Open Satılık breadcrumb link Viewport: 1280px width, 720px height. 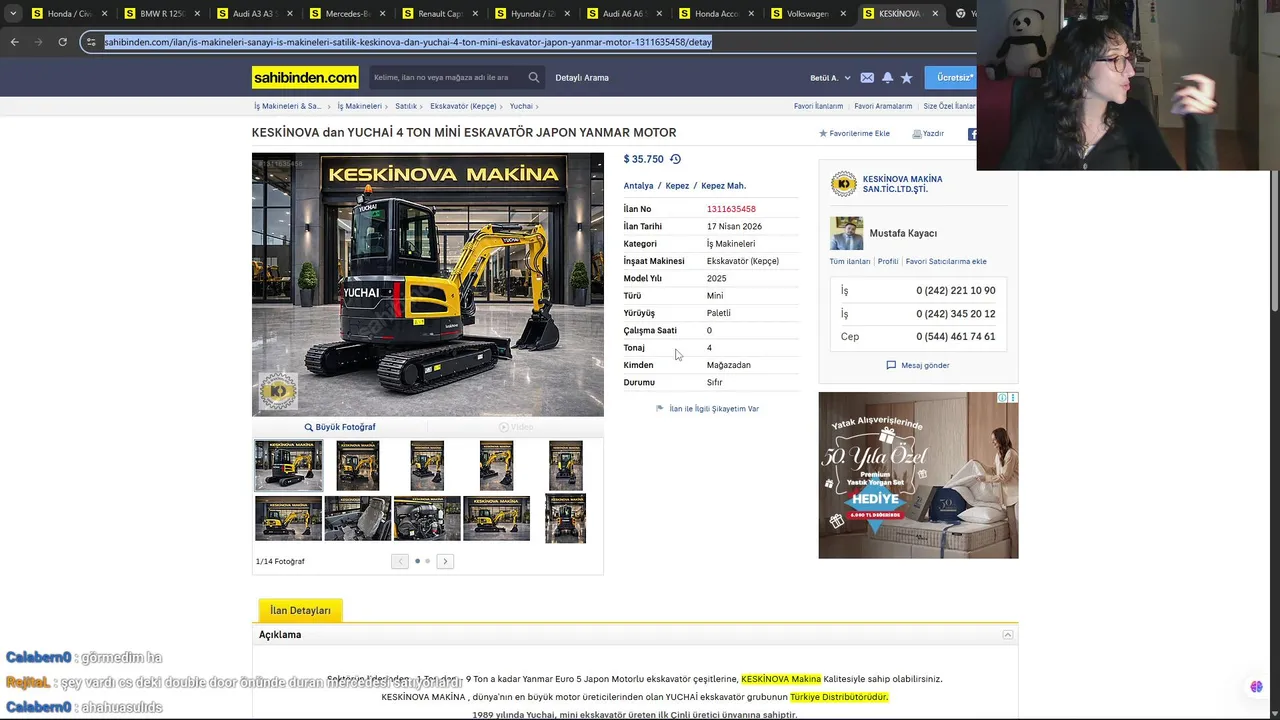click(x=405, y=106)
